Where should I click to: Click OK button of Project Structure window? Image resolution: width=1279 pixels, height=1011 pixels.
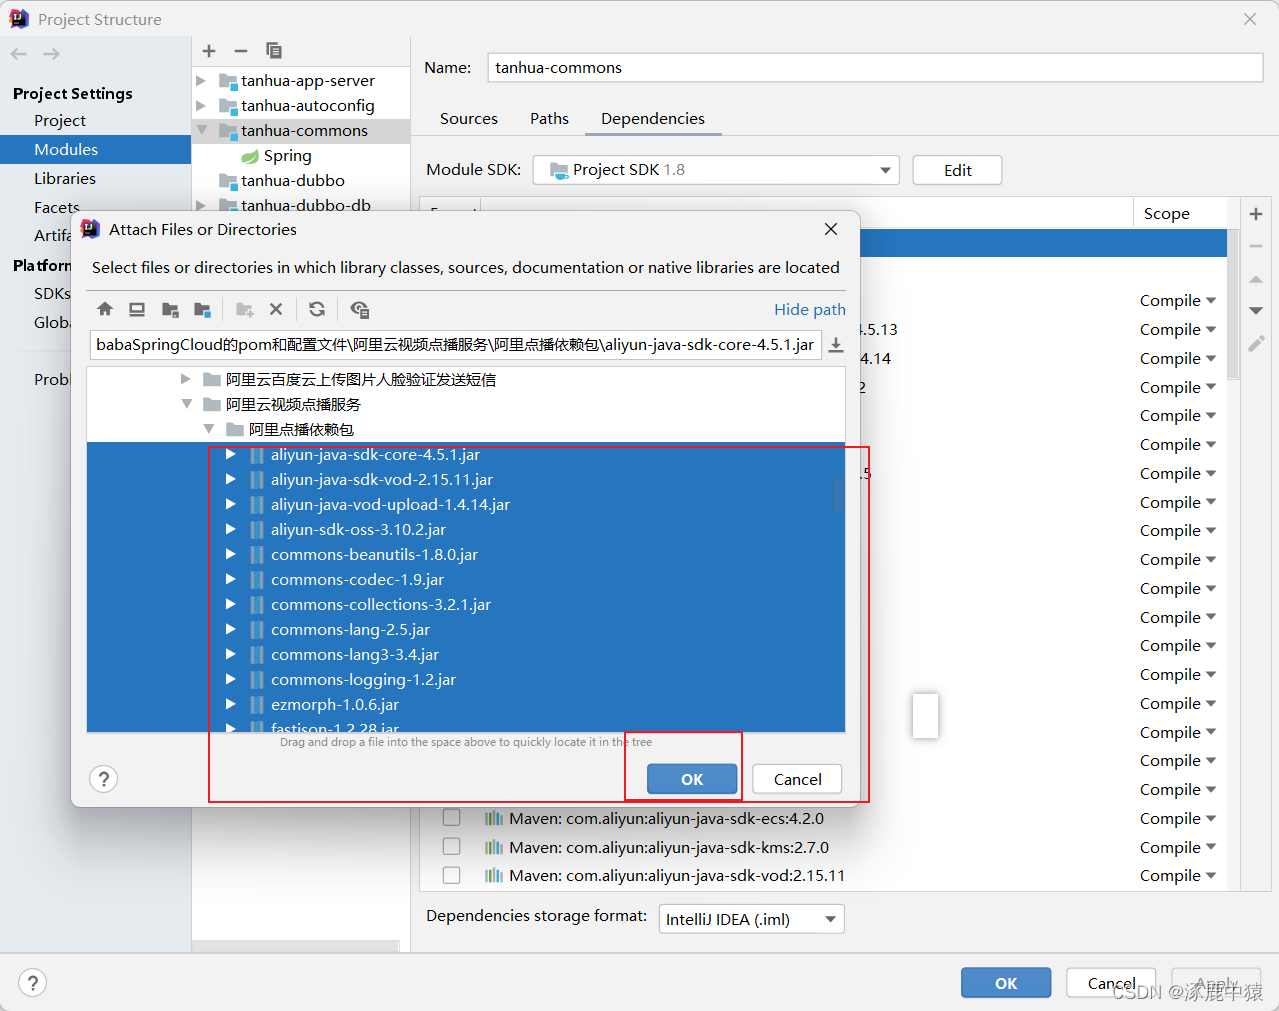tap(1006, 983)
